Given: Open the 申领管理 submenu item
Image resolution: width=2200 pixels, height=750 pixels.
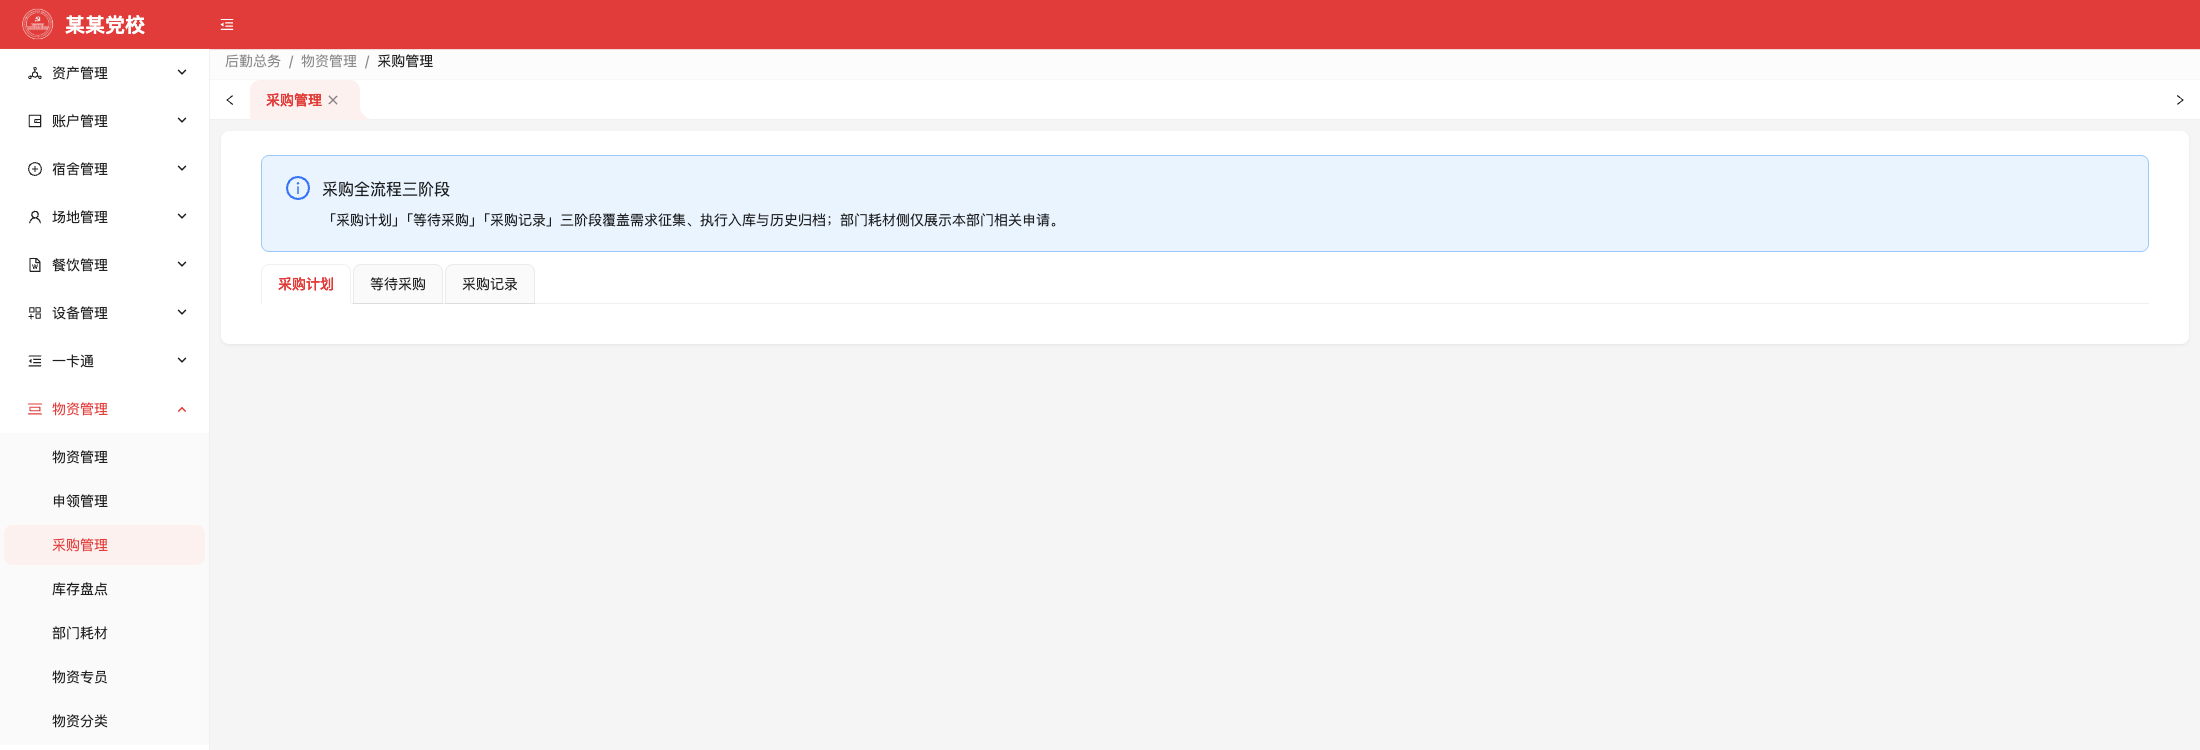Looking at the screenshot, I should [x=105, y=501].
